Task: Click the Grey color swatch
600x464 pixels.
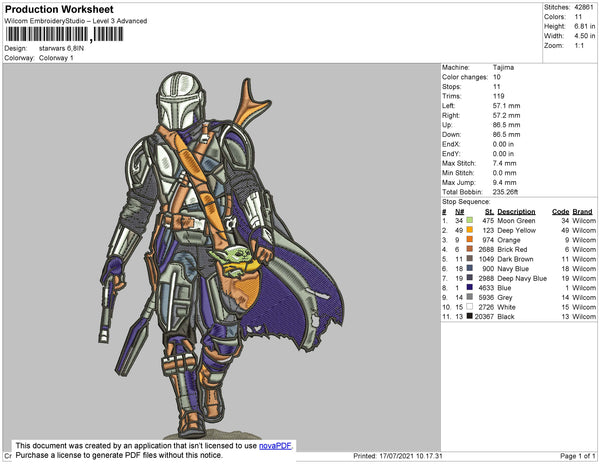Action: click(469, 297)
